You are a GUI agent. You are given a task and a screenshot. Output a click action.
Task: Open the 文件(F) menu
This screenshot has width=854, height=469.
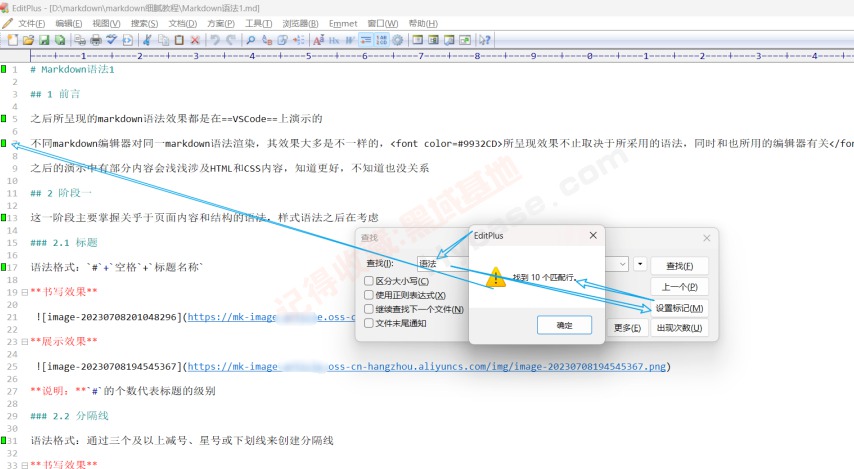[32, 23]
